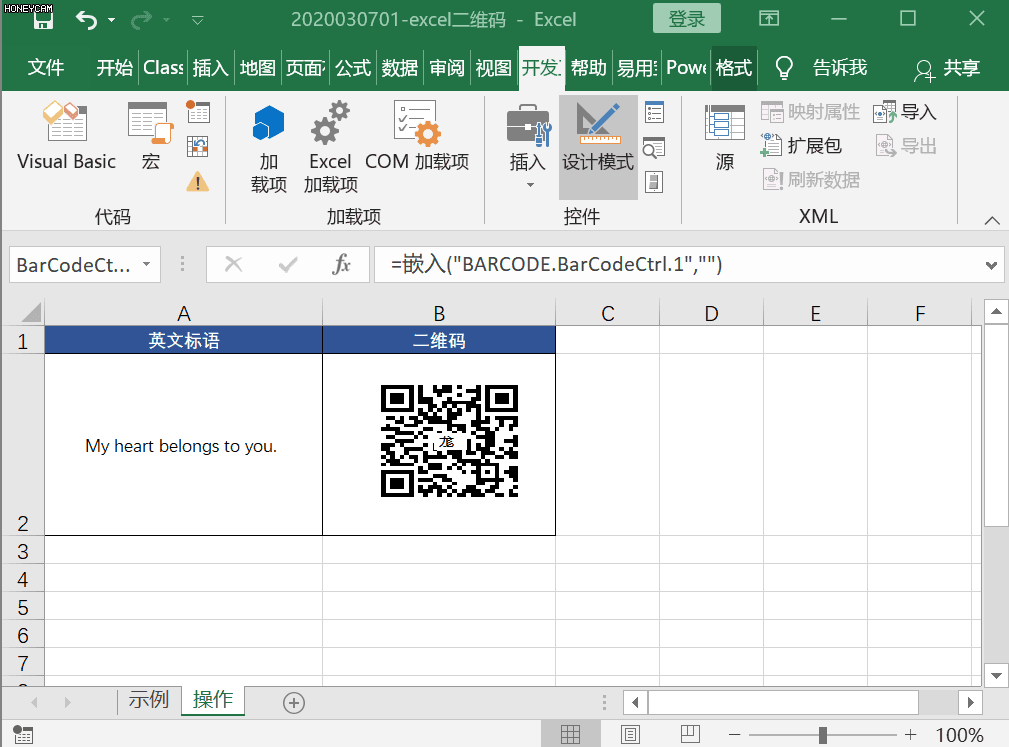Open the Visual Basic editor
The height and width of the screenshot is (747, 1009).
[x=66, y=136]
